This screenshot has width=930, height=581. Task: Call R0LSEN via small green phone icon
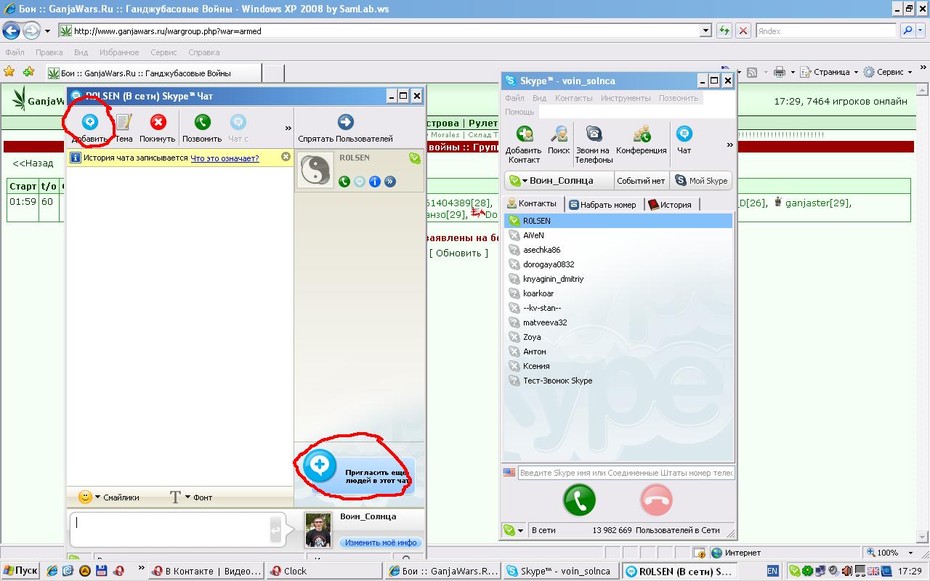coord(344,181)
